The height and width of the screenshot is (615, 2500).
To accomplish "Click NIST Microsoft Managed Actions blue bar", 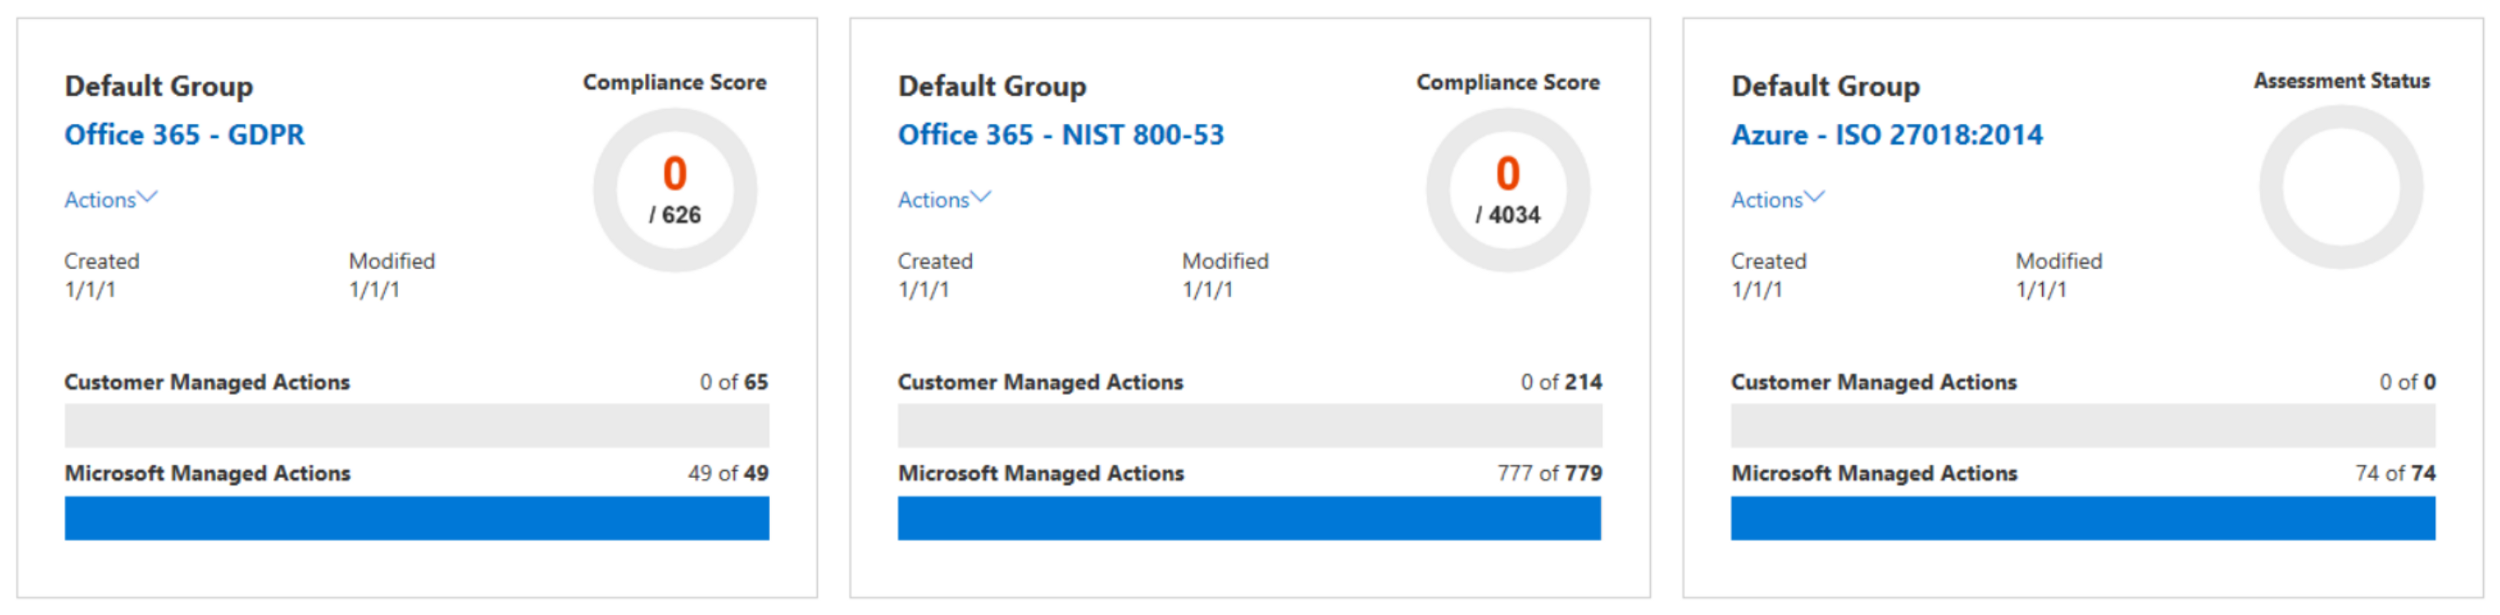I will (x=1250, y=518).
